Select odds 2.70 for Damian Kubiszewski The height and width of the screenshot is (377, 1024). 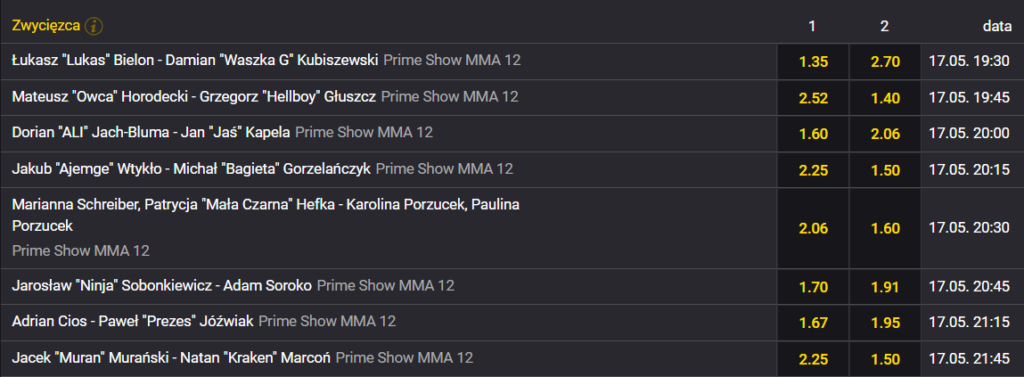tap(885, 62)
